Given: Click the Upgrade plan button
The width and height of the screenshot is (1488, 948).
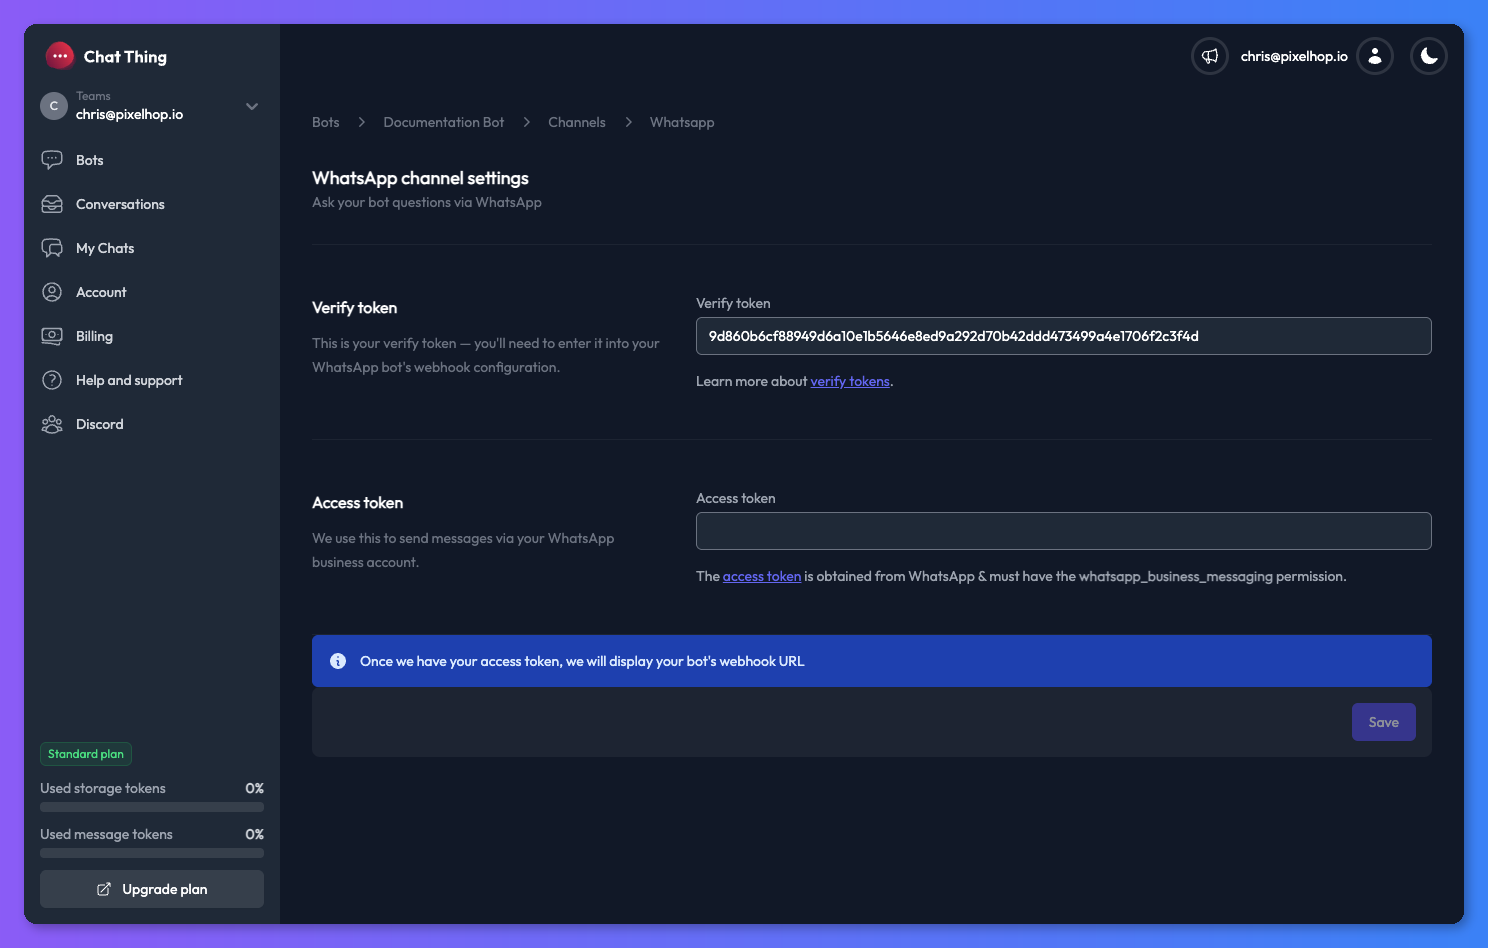Looking at the screenshot, I should (x=152, y=889).
